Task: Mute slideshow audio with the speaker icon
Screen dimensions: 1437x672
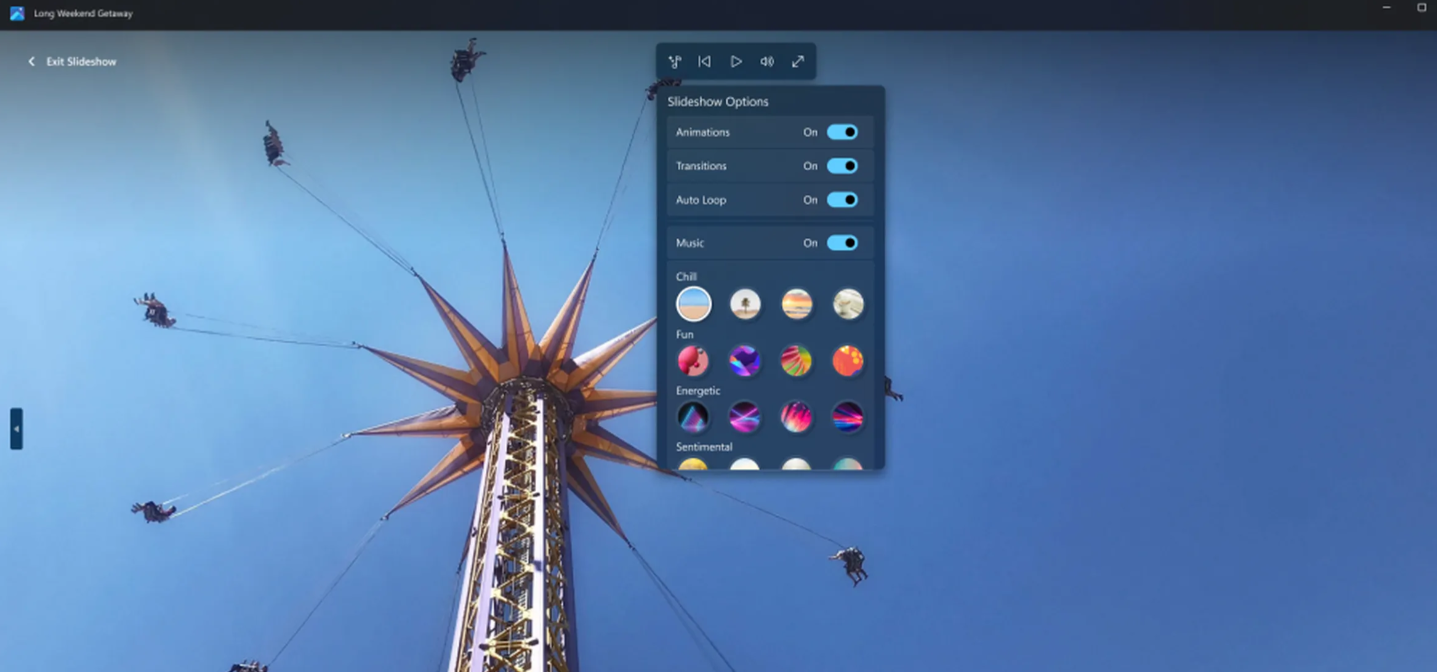Action: pyautogui.click(x=767, y=62)
